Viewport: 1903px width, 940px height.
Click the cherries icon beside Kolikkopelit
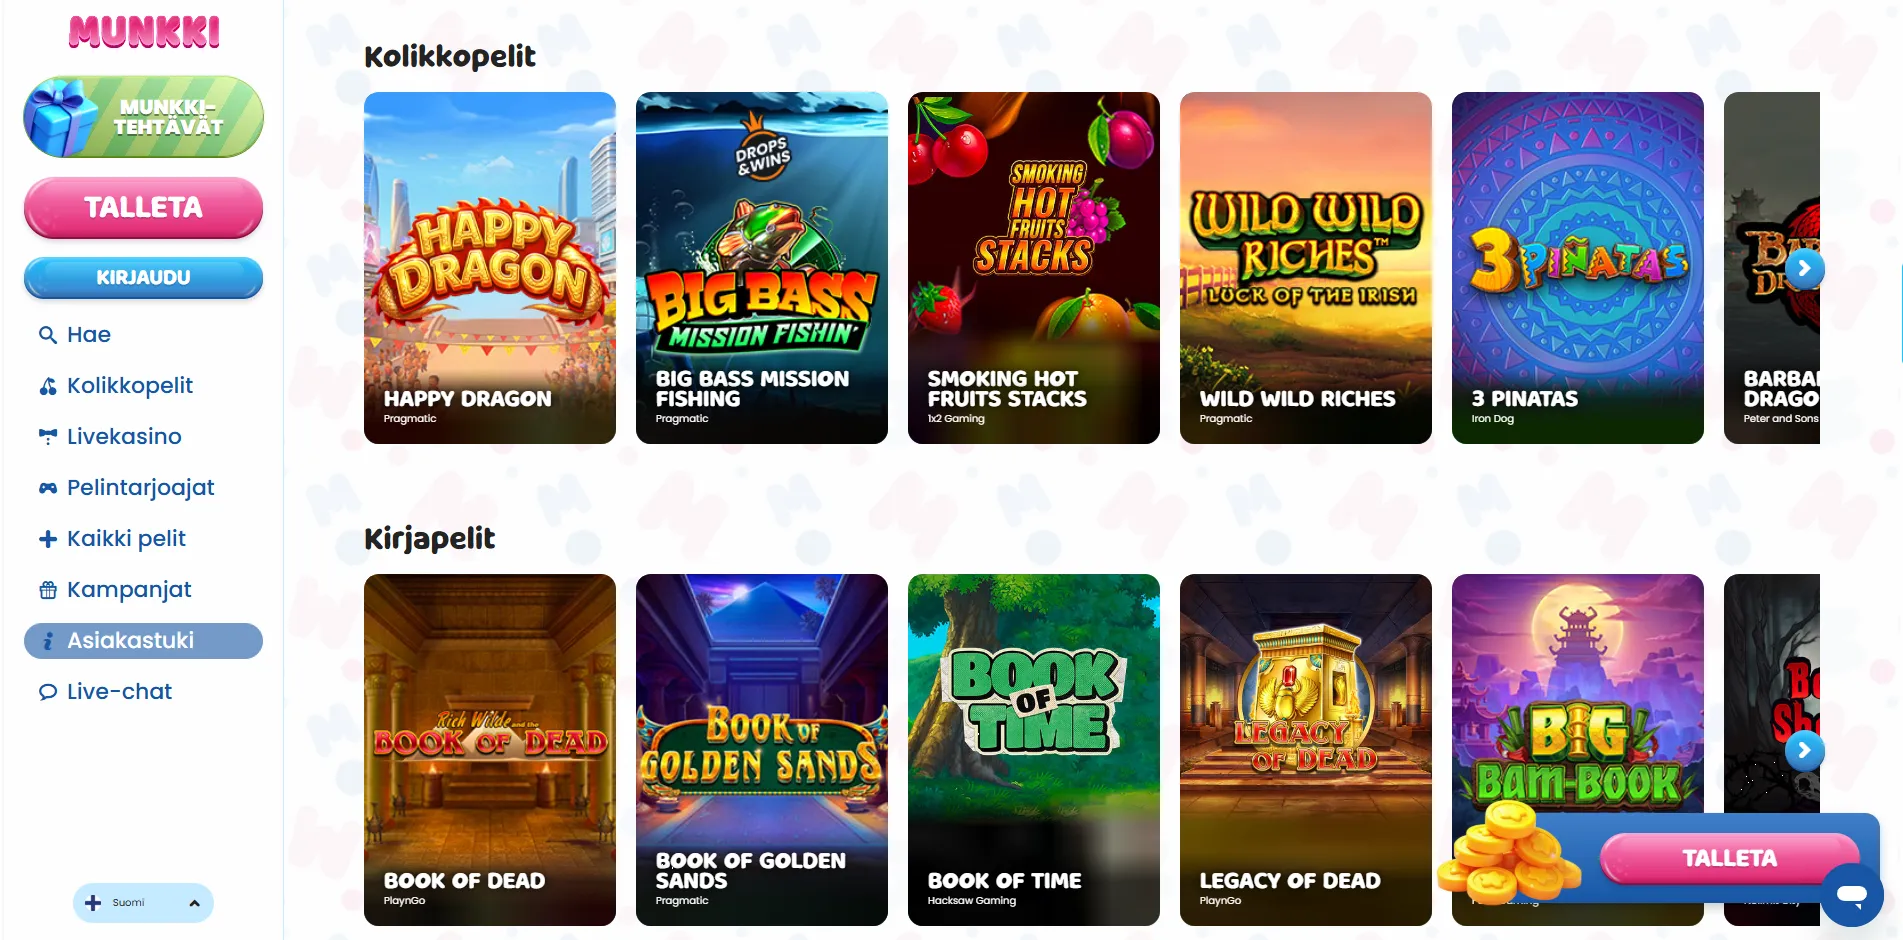pos(47,386)
